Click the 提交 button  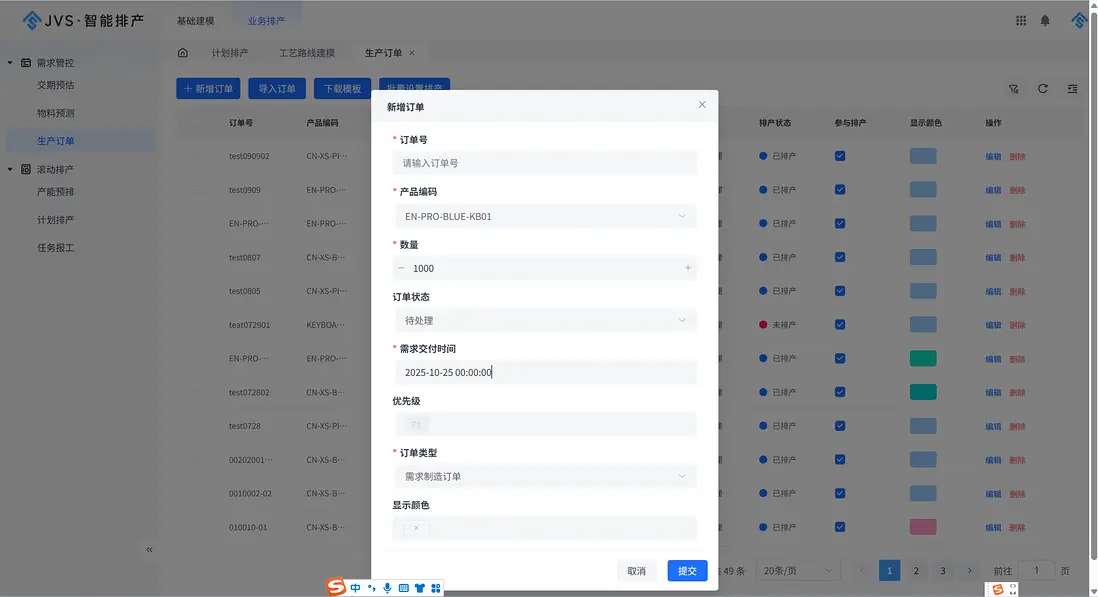coord(687,571)
